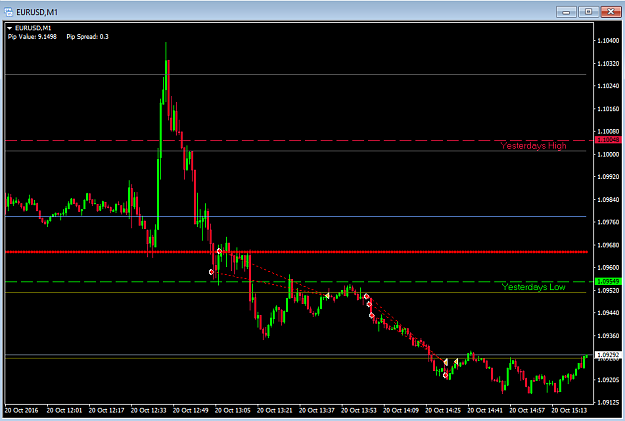Click the 20 Oct 15:13 time label

tap(569, 410)
